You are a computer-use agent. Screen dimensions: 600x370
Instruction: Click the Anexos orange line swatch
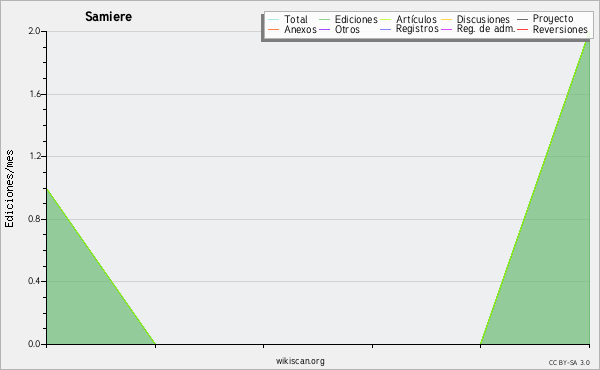pyautogui.click(x=274, y=29)
